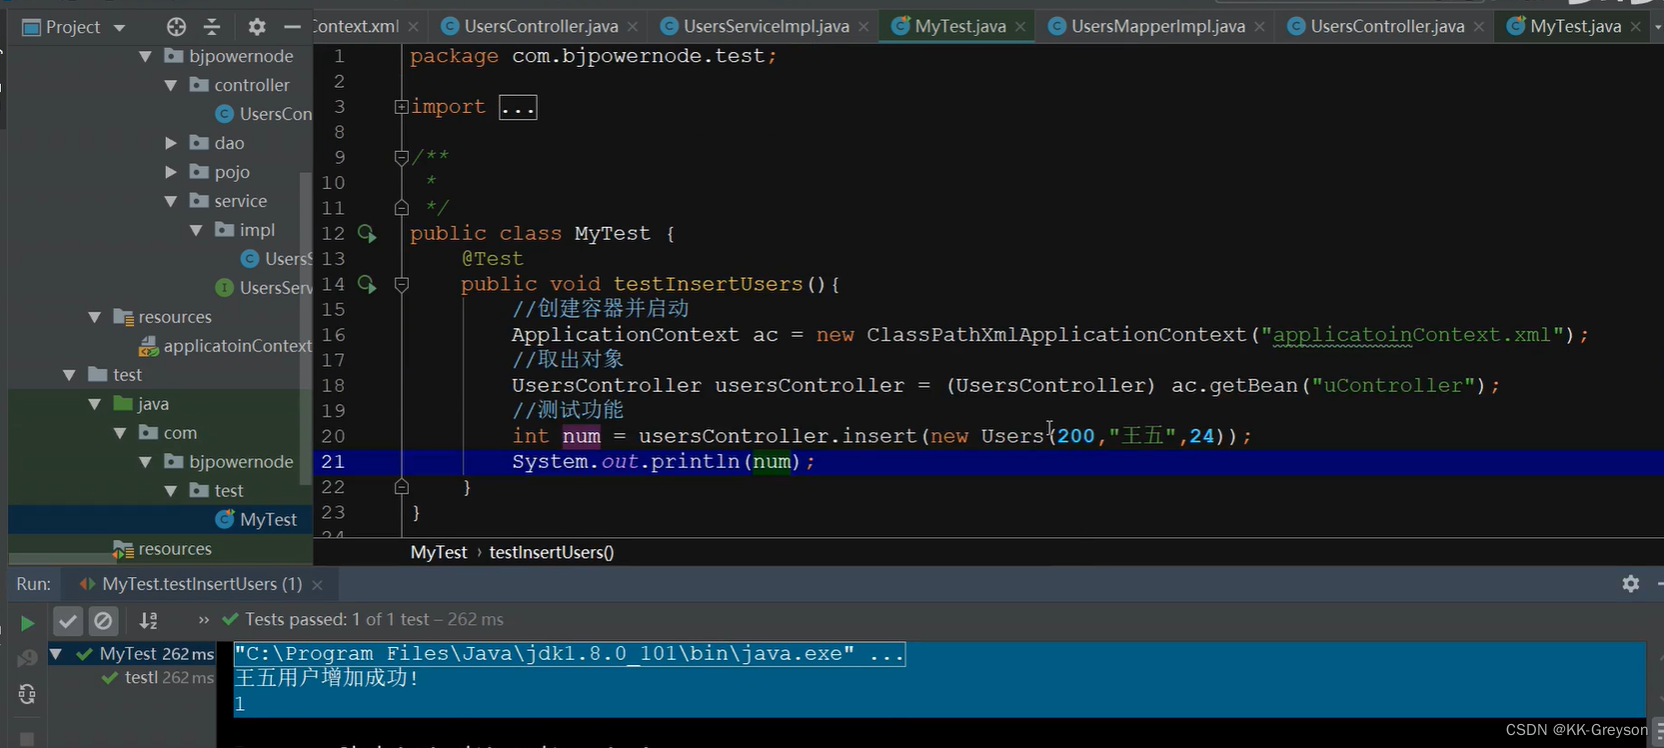Viewport: 1664px width, 748px height.
Task: Open Run panel settings gear
Action: [x=1631, y=583]
